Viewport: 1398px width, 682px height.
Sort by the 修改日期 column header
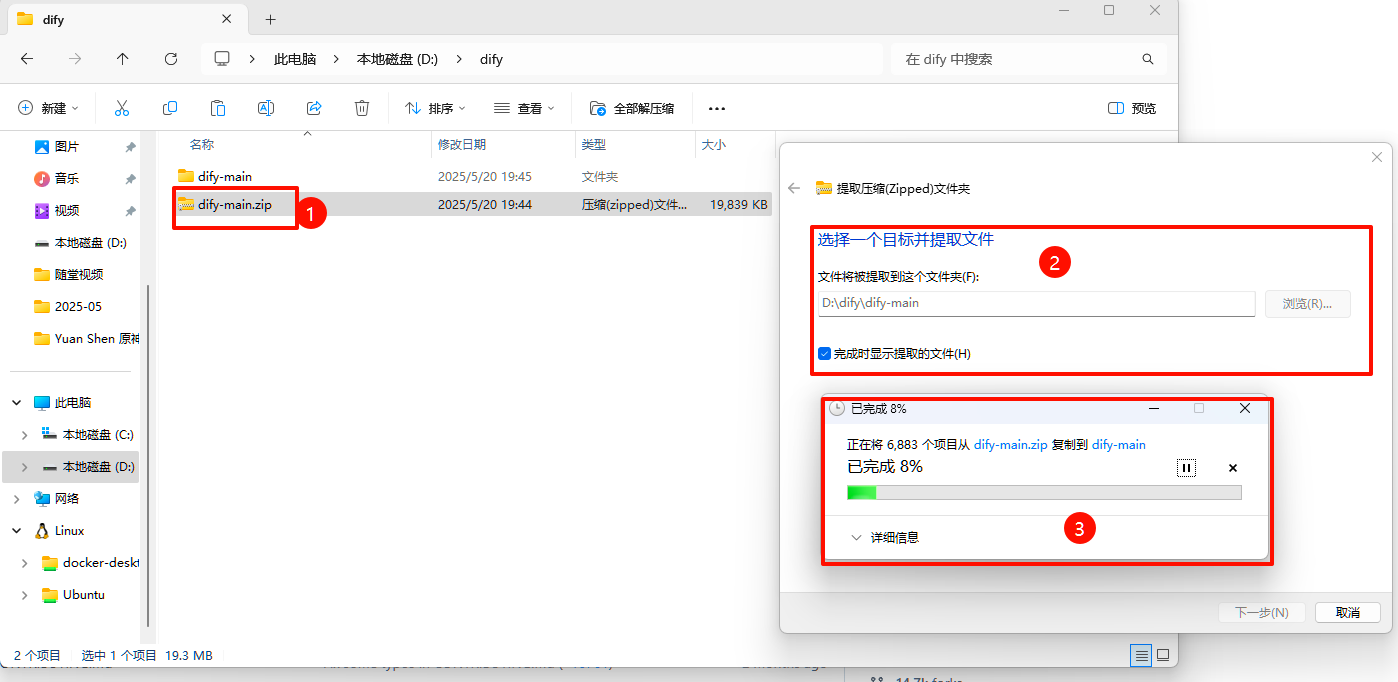coord(462,145)
